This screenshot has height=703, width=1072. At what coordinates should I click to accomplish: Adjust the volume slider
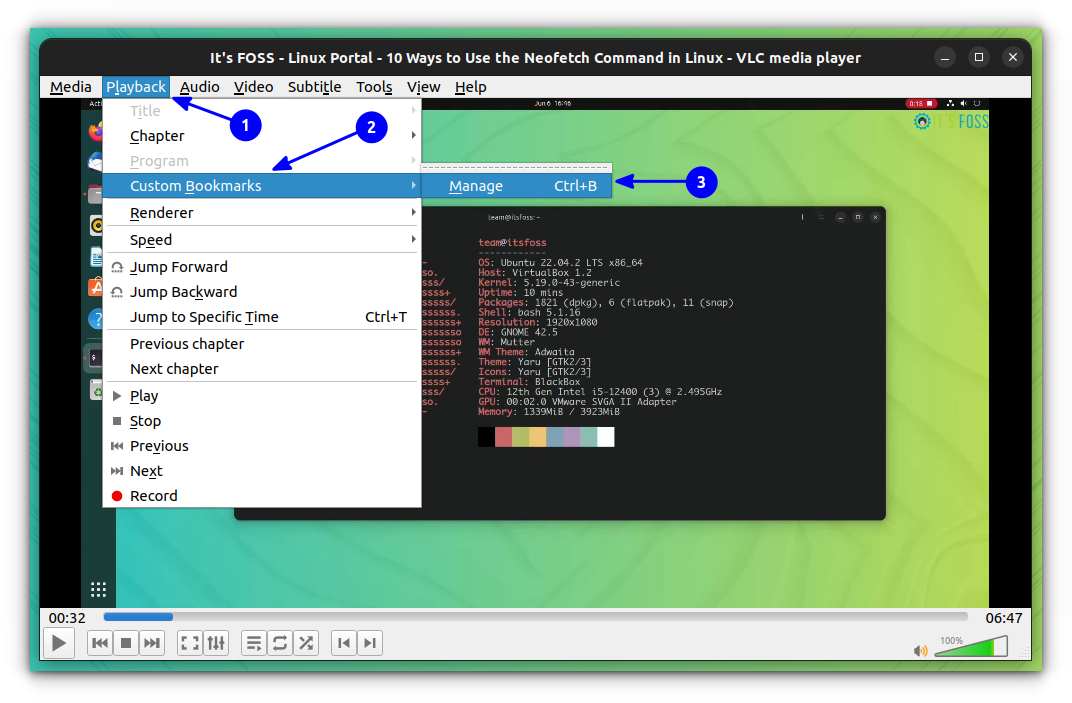click(x=970, y=648)
